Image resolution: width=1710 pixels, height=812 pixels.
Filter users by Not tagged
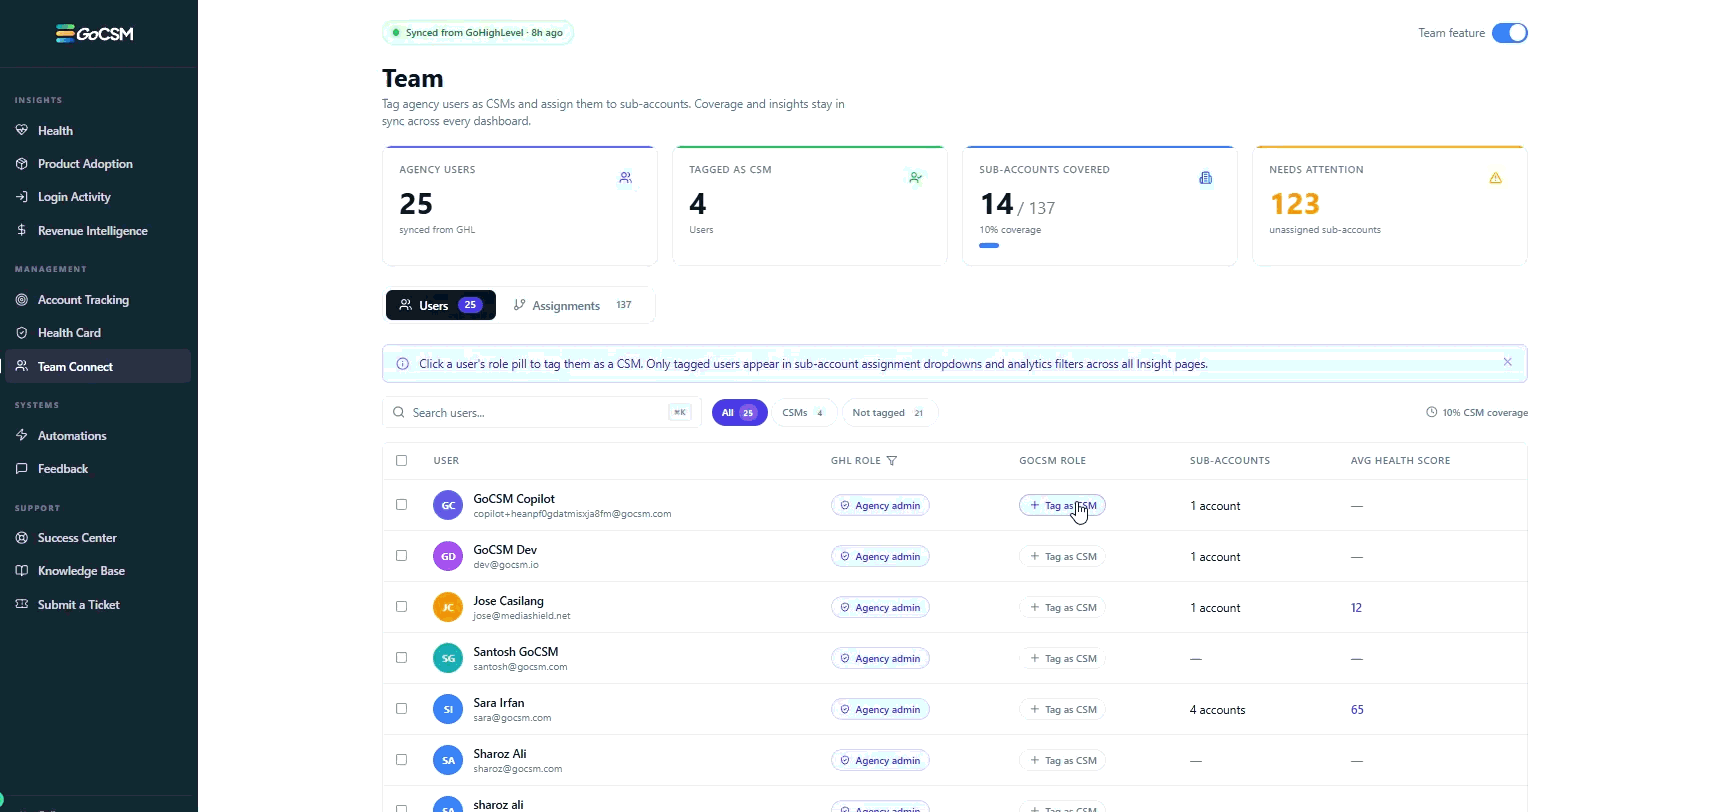[888, 413]
